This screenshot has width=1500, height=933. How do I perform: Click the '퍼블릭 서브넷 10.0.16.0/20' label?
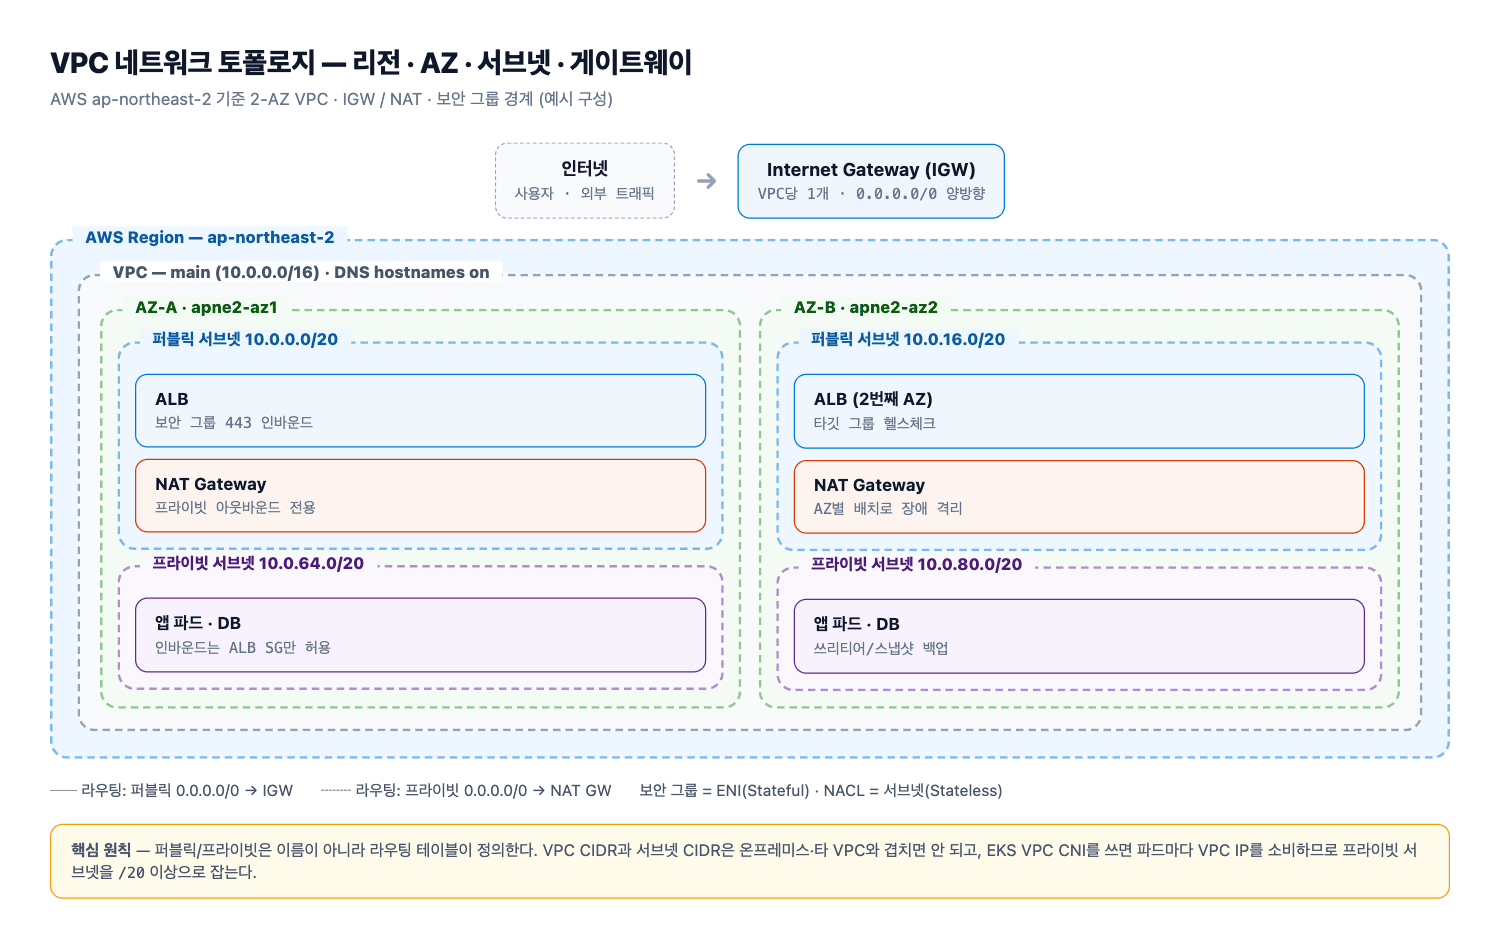coord(908,339)
